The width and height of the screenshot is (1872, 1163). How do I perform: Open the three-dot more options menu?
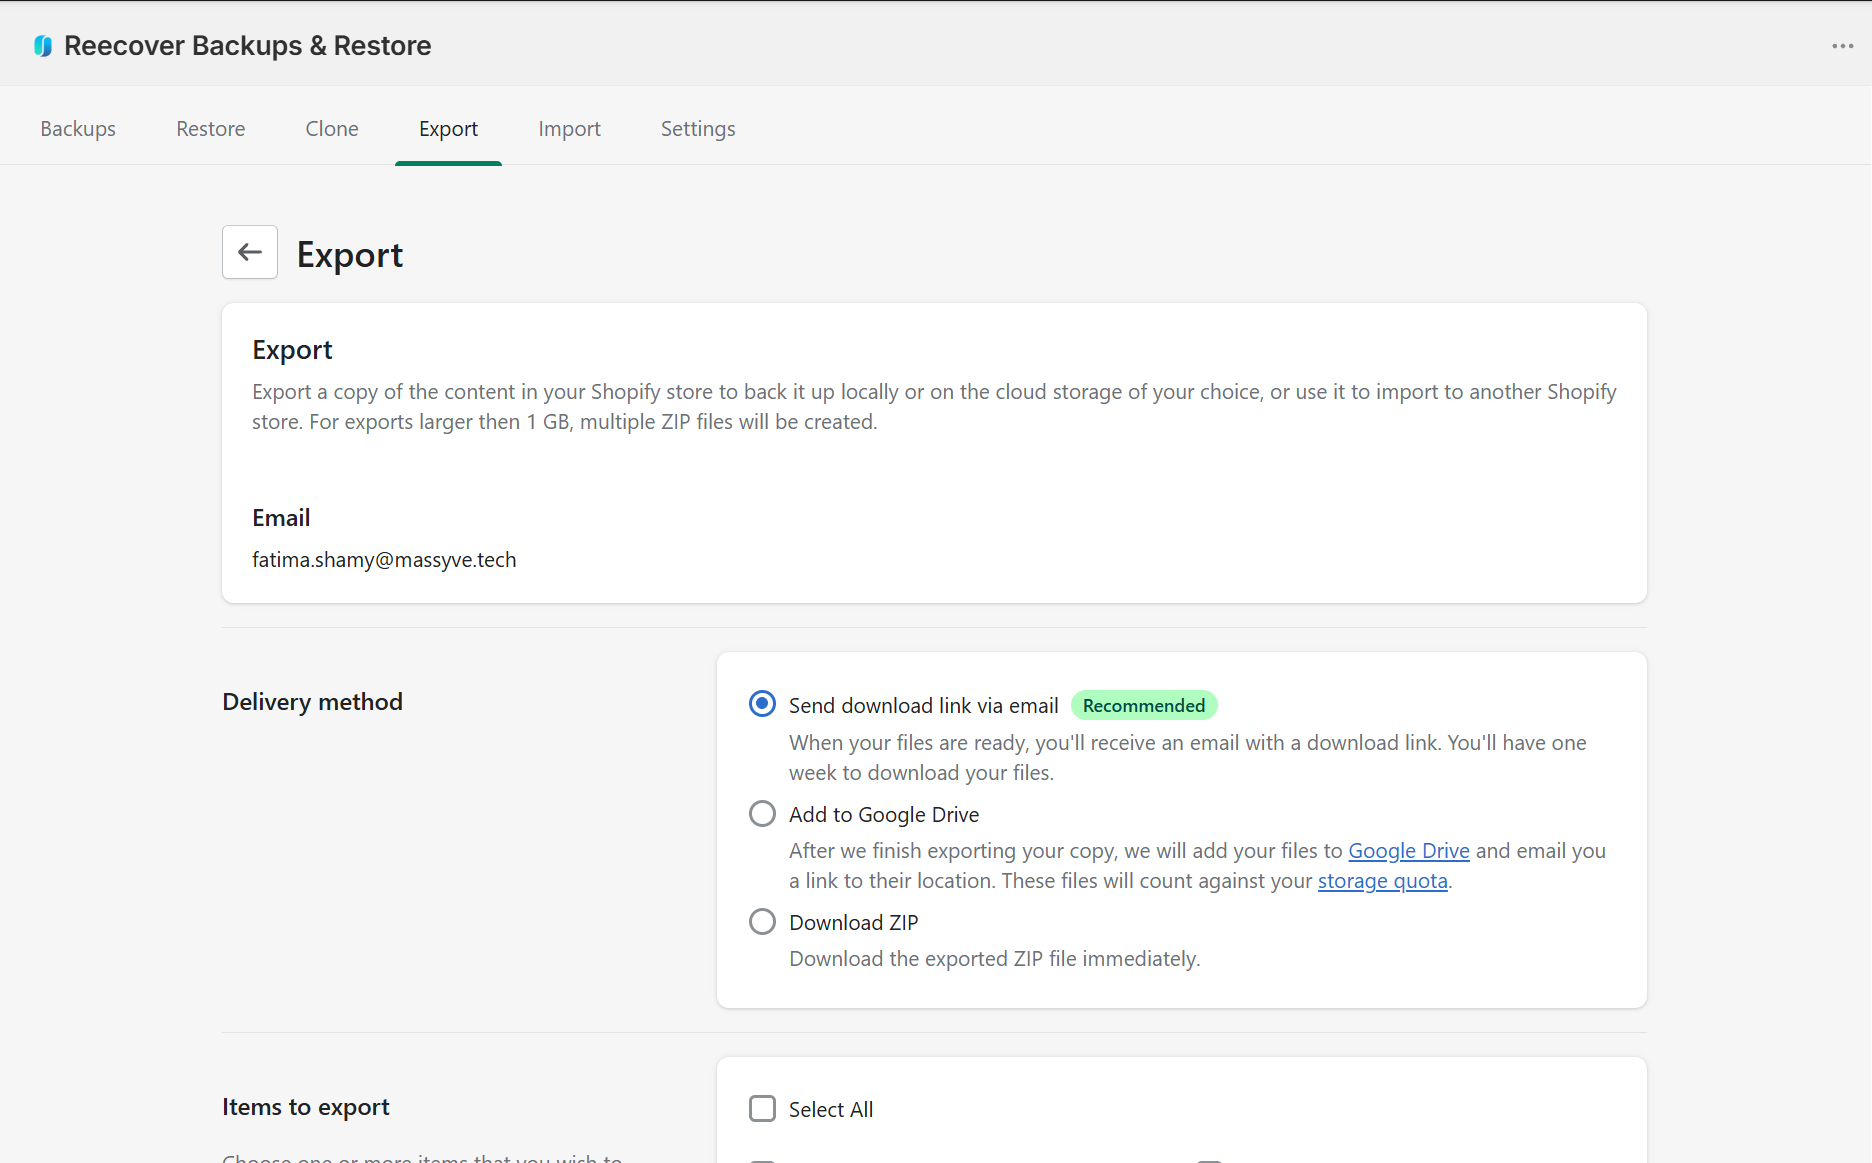1843,46
